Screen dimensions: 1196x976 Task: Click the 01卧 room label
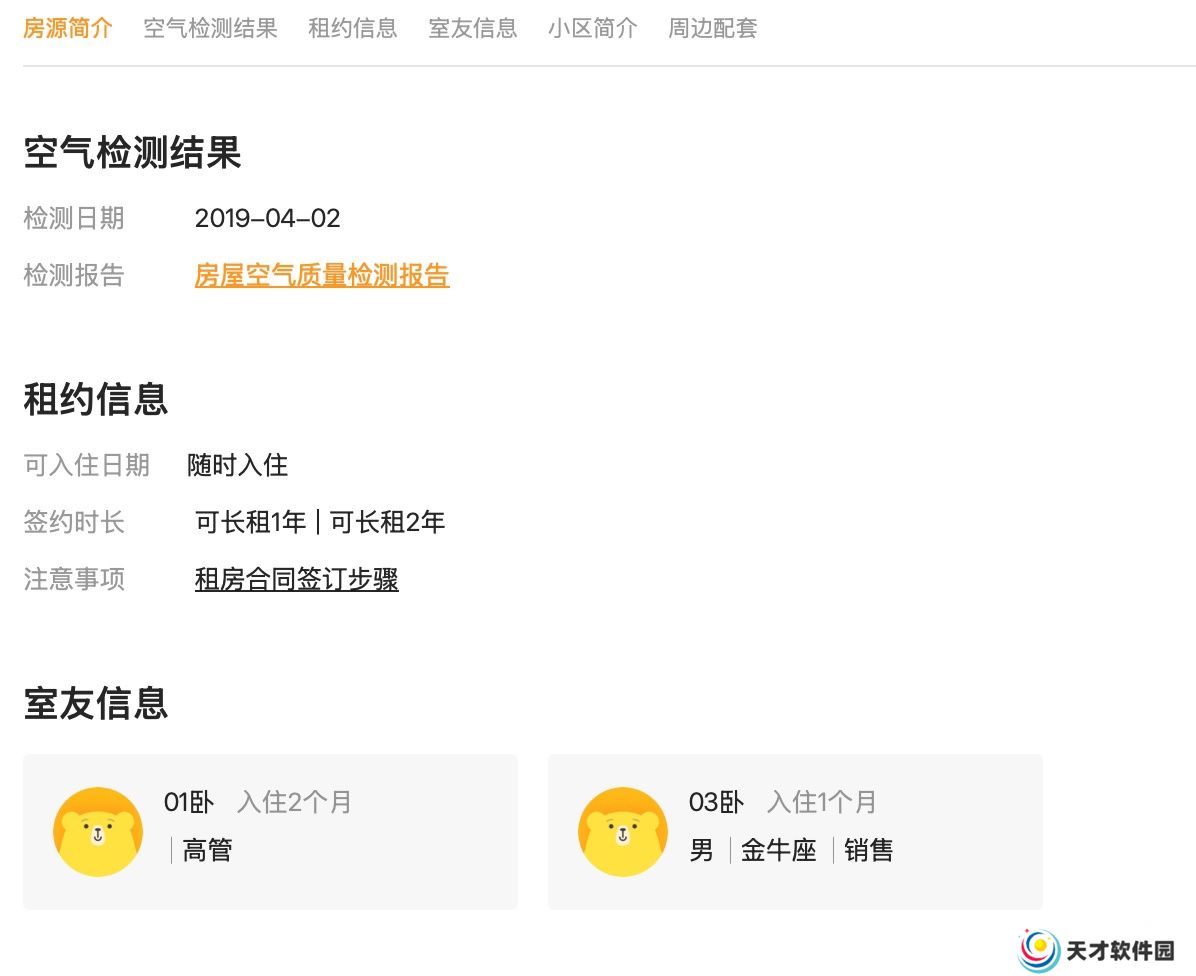(x=188, y=802)
